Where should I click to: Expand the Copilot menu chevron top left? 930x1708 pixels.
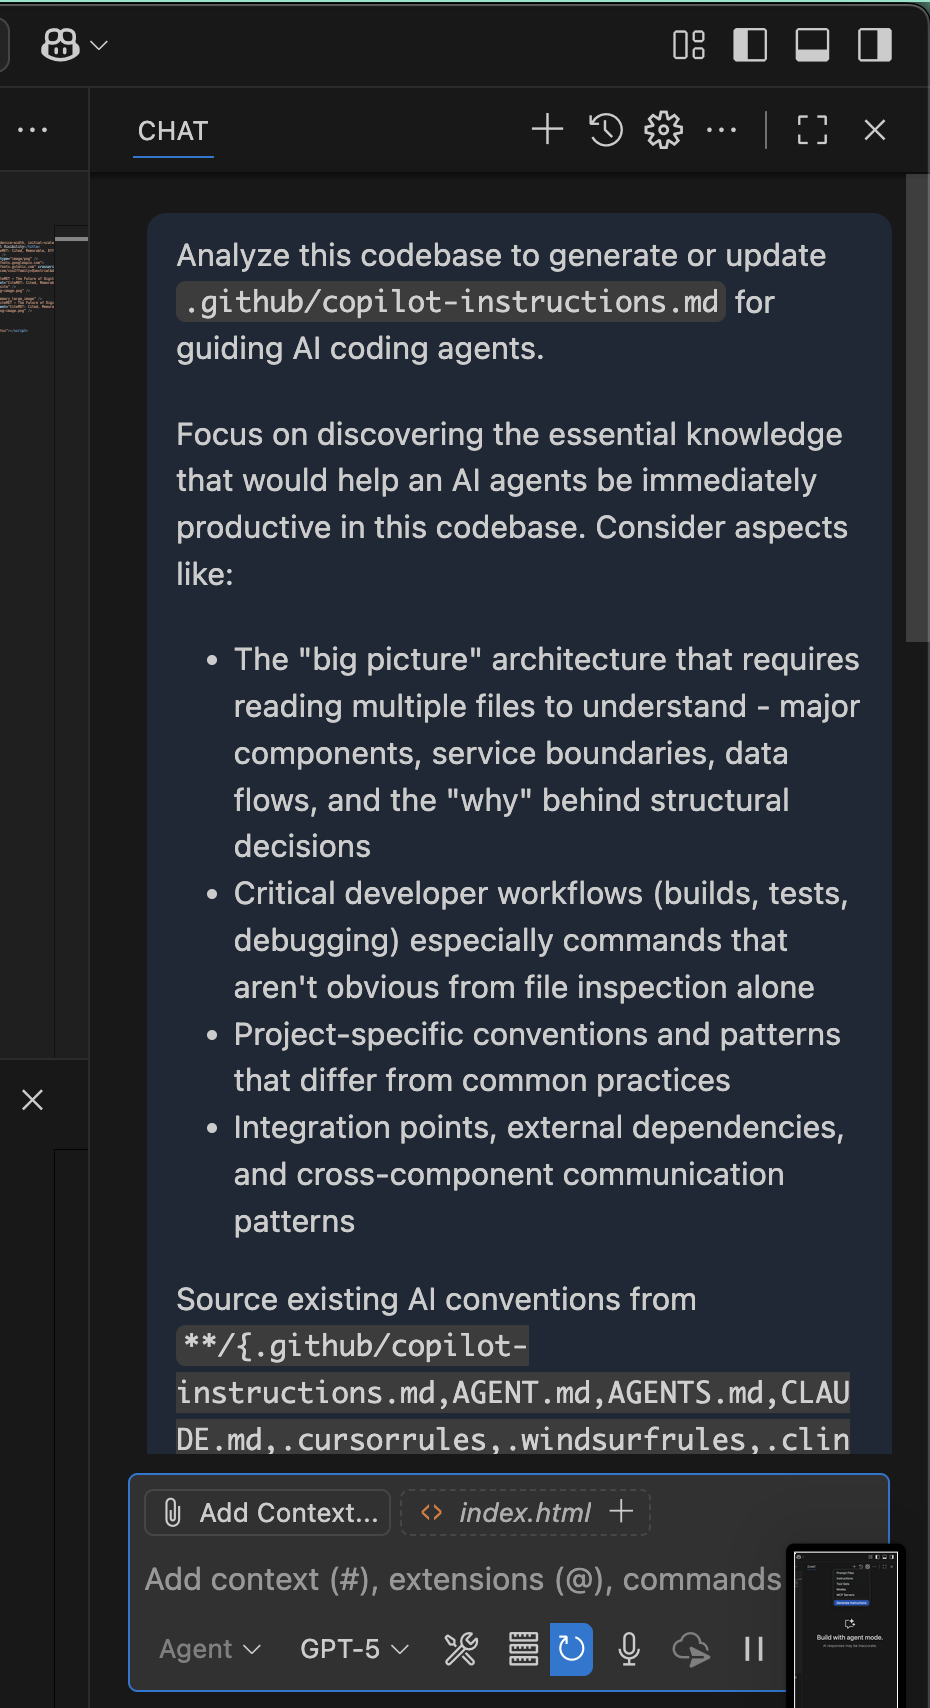click(96, 44)
